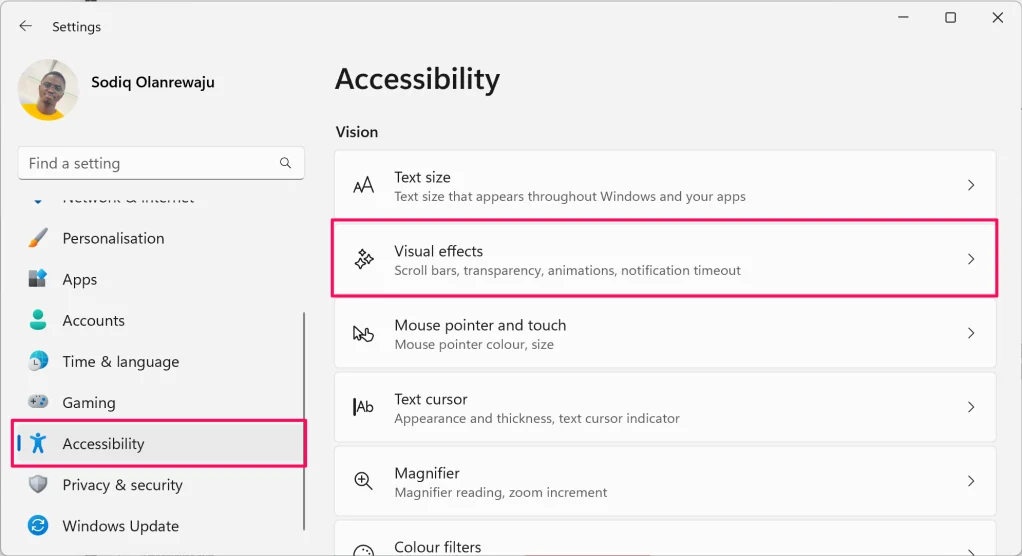Click the Gaming controller icon

(38, 402)
